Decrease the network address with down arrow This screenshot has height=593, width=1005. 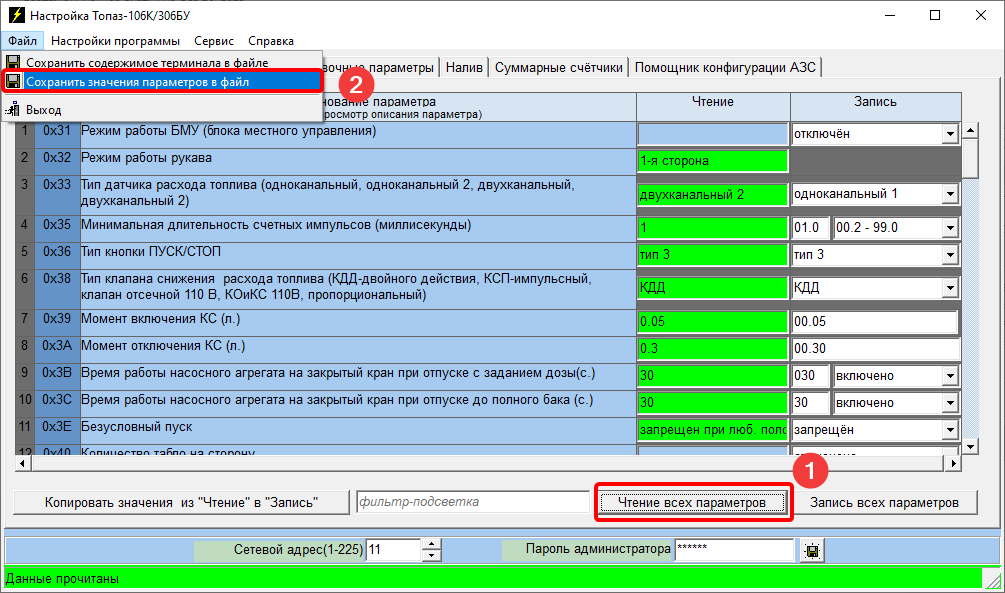pos(431,555)
